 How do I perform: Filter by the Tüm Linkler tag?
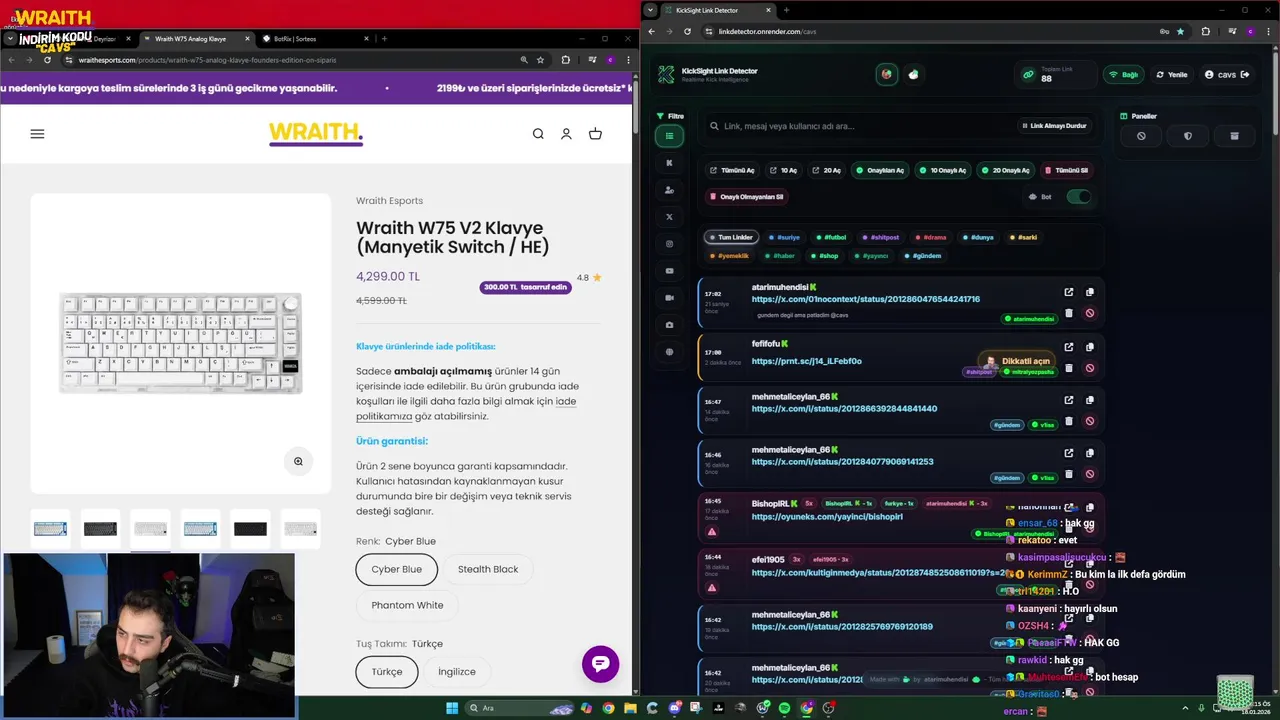[x=731, y=238]
